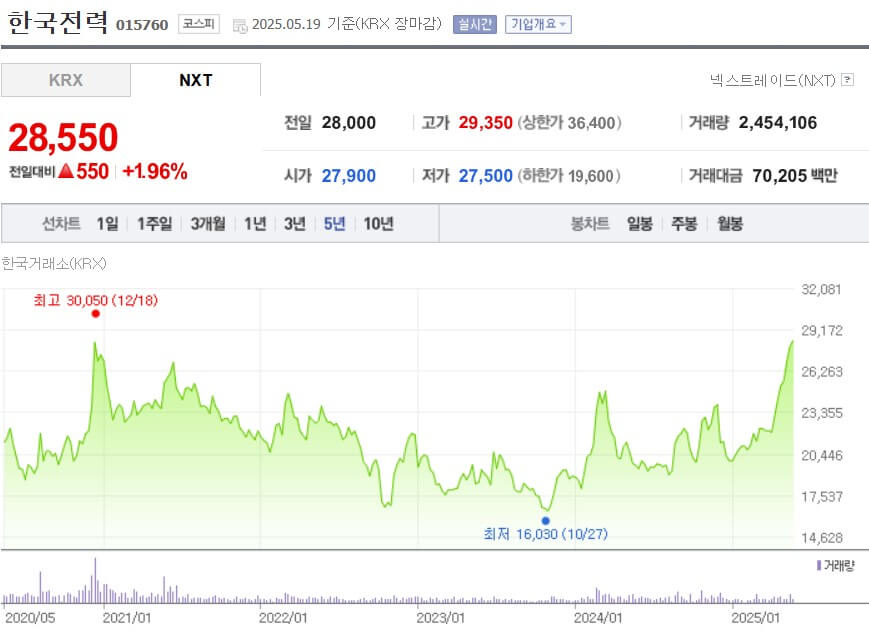The image size is (869, 632).
Task: Click the 최저 16,030 low price marker dot
Action: (546, 520)
